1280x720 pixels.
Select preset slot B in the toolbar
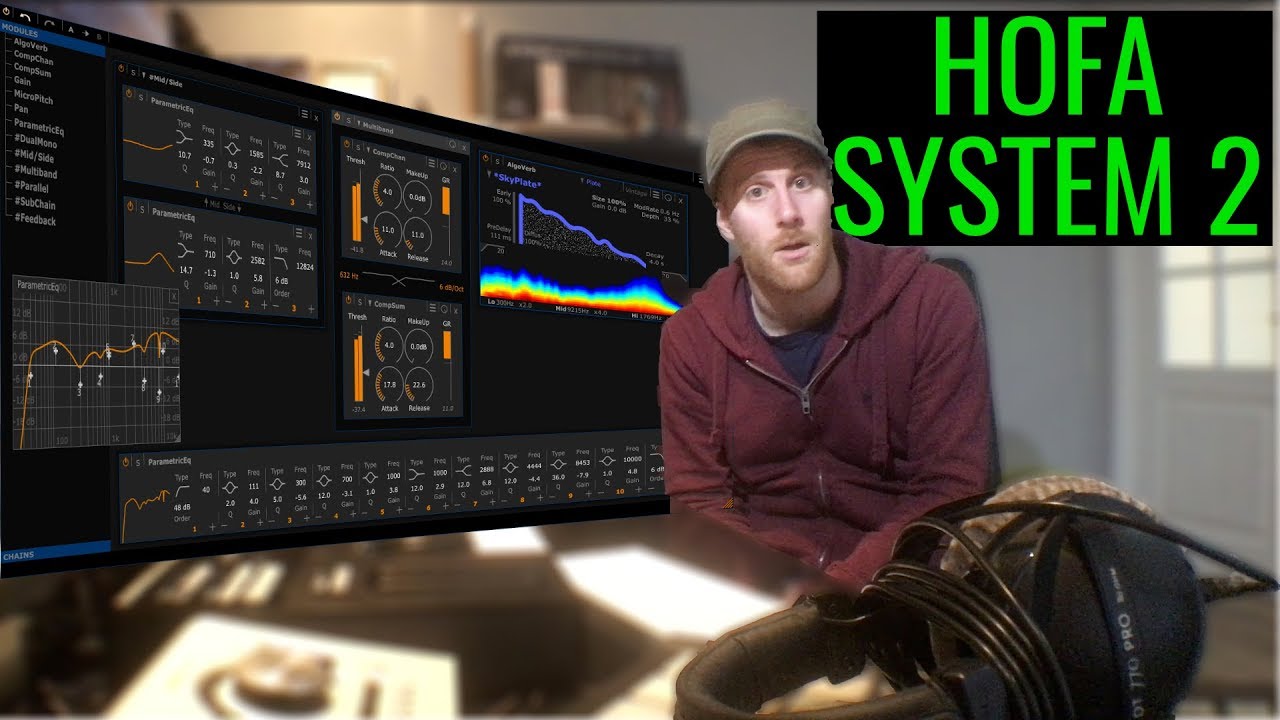click(99, 37)
